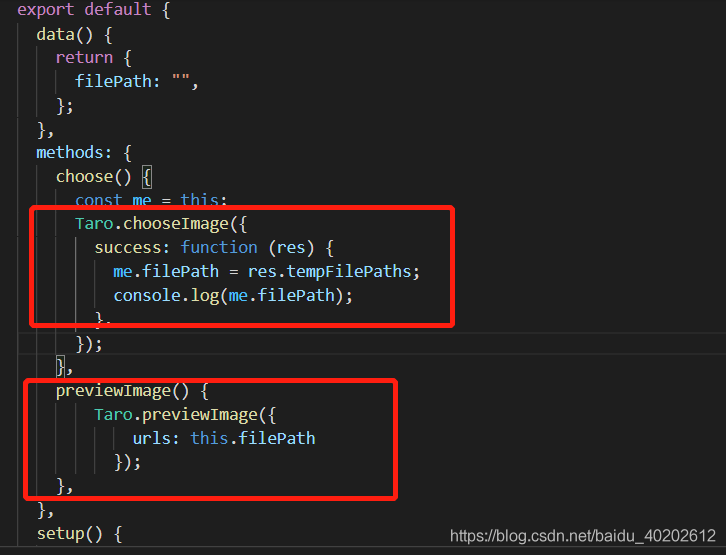Click the purple 'return' keyword
The width and height of the screenshot is (726, 555).
pyautogui.click(x=84, y=57)
